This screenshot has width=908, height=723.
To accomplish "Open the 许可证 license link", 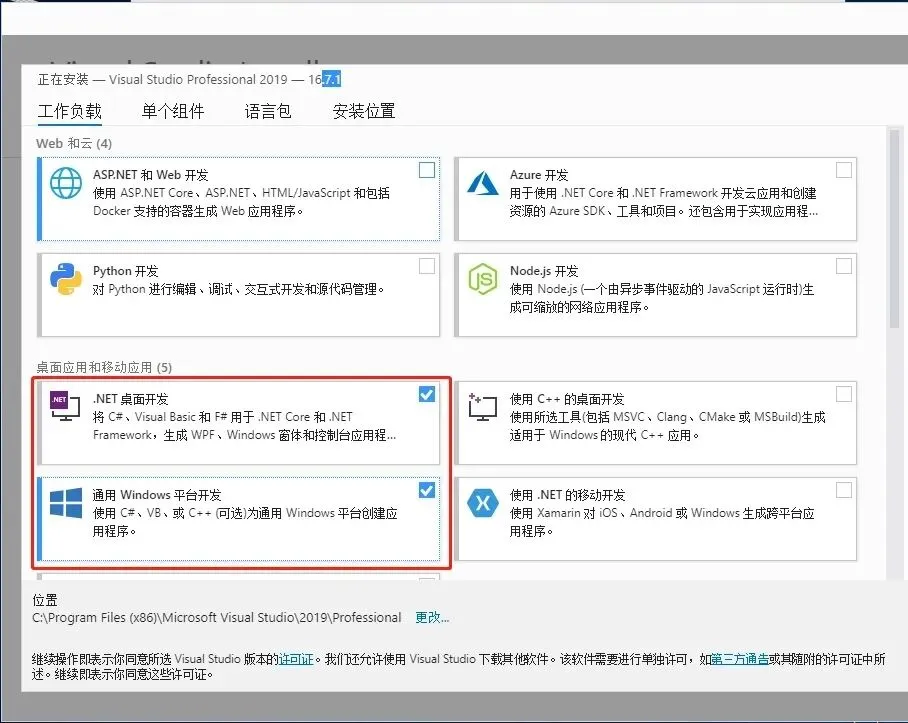I will tap(296, 659).
